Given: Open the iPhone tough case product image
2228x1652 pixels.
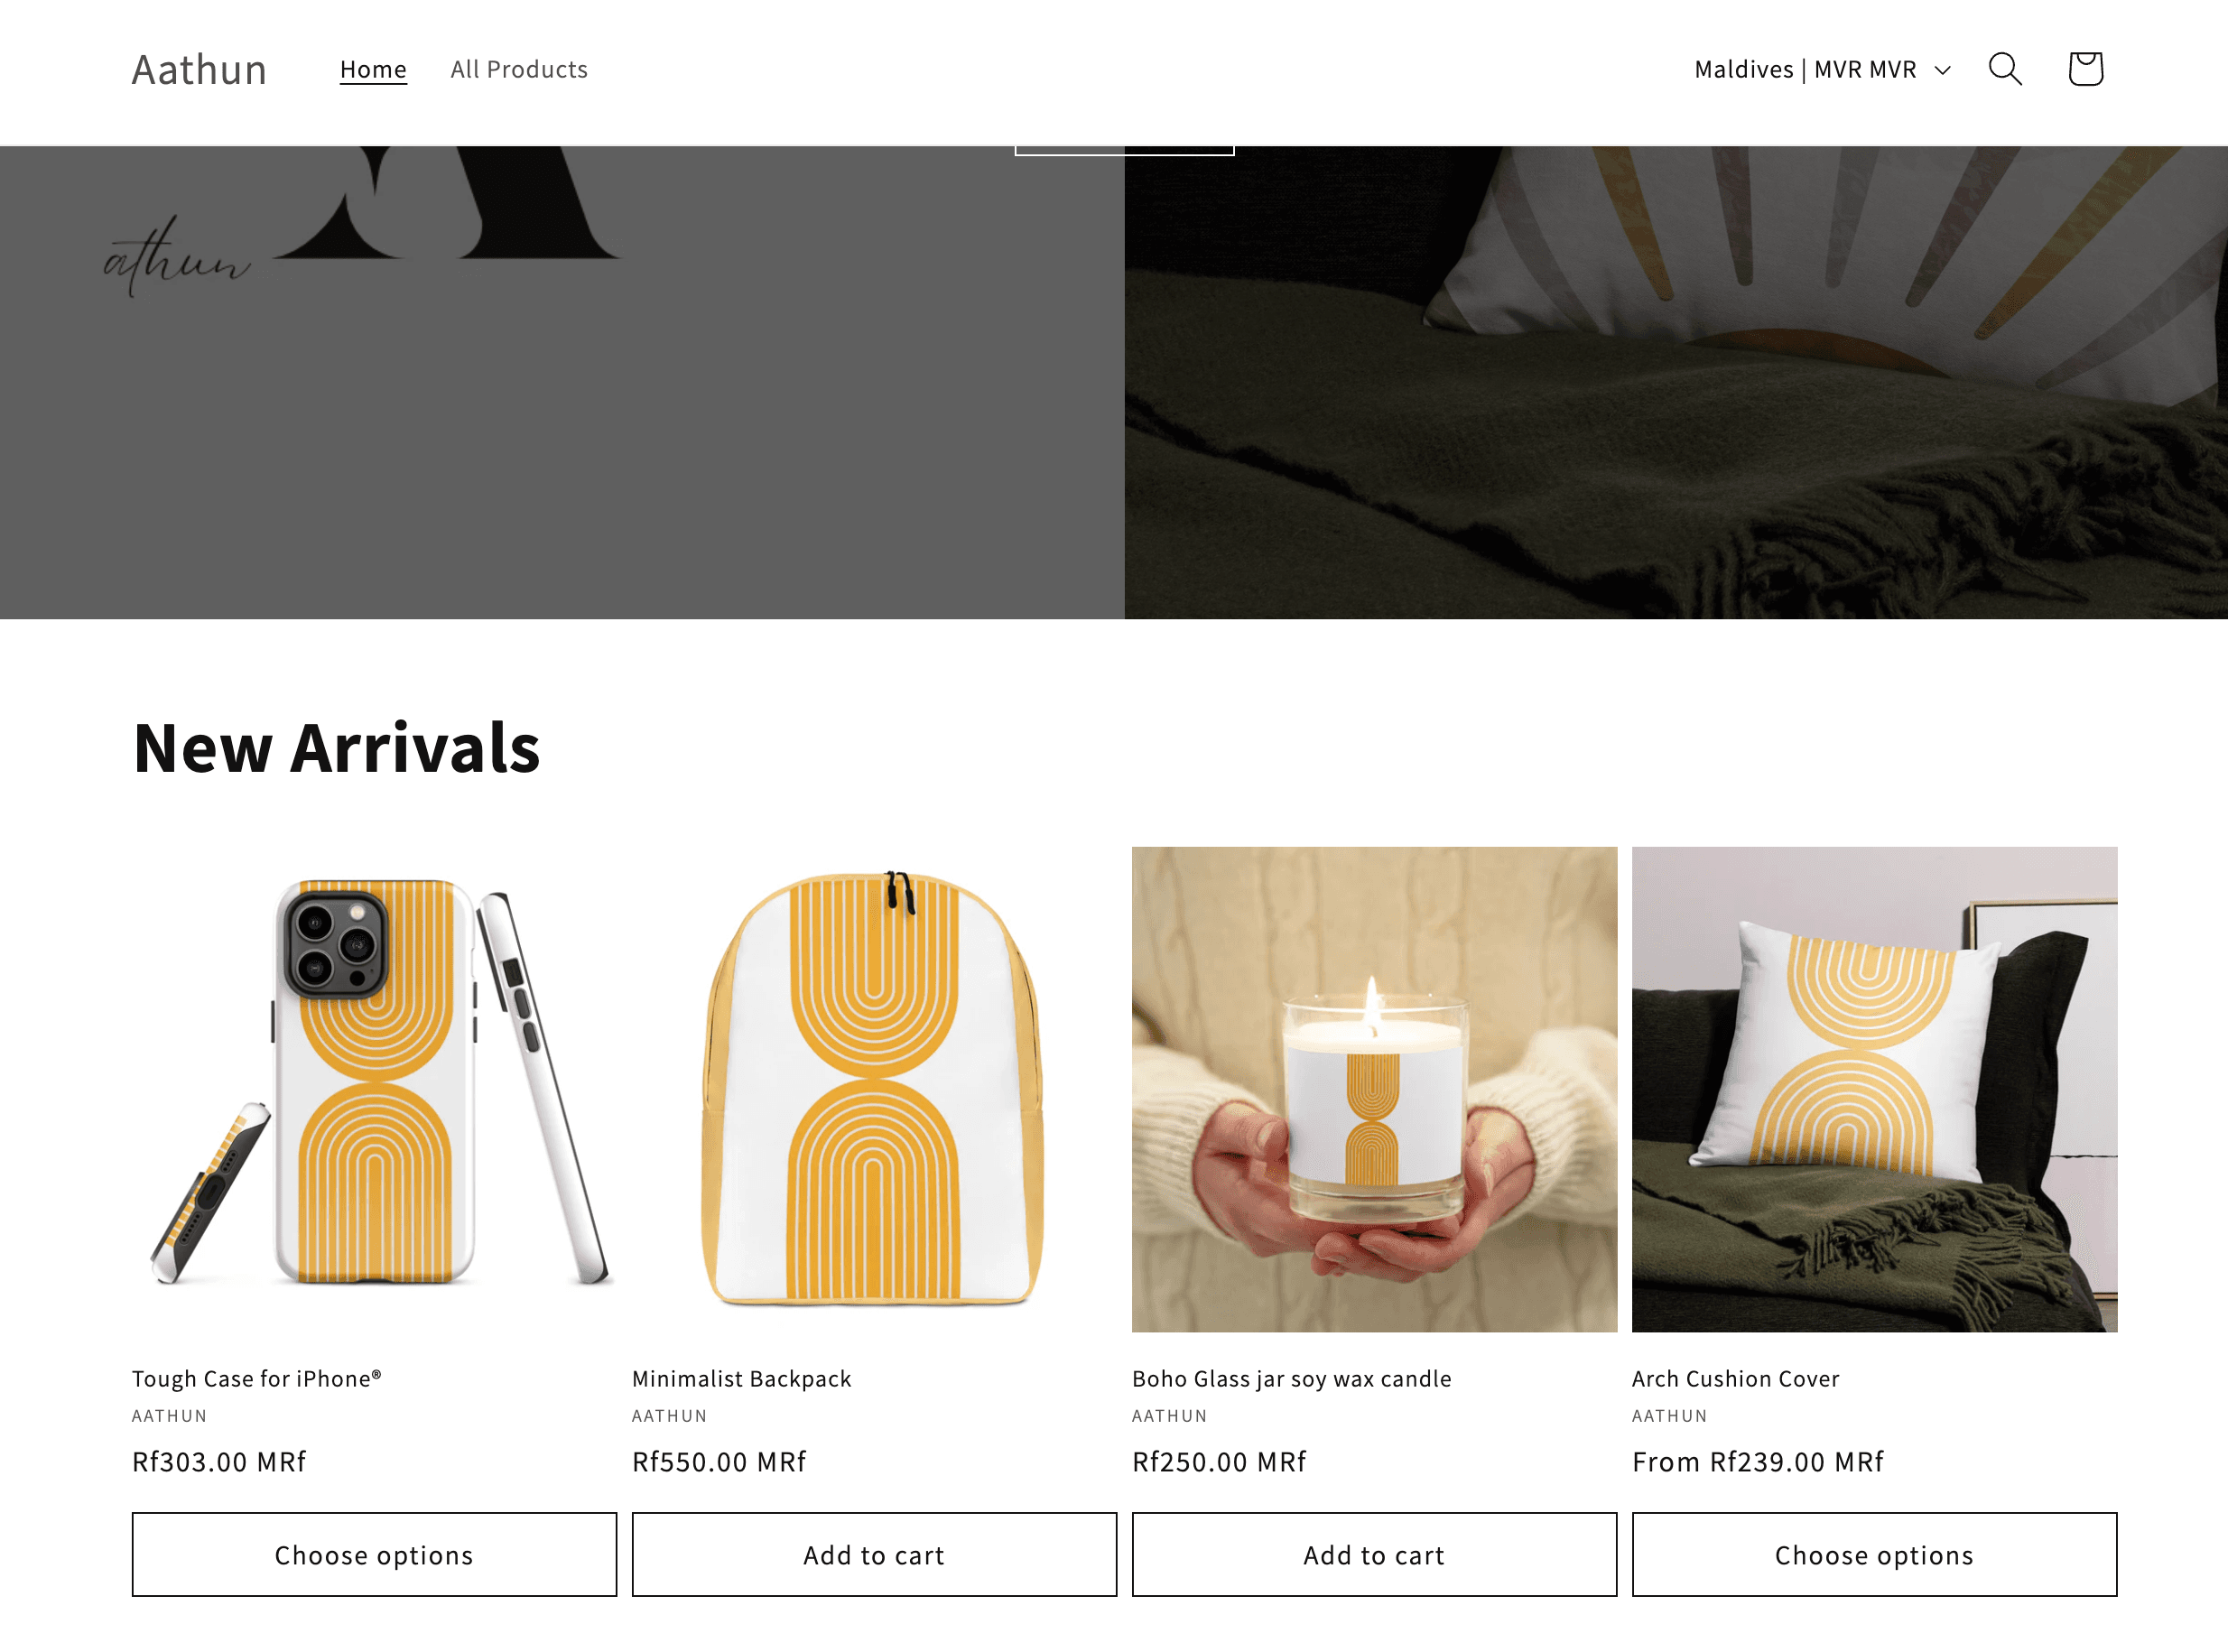Looking at the screenshot, I should [x=374, y=1089].
